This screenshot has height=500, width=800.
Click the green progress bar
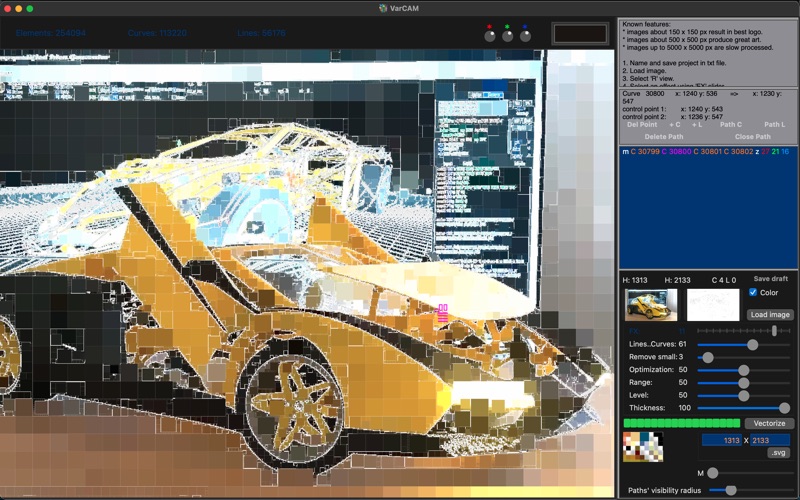point(682,423)
